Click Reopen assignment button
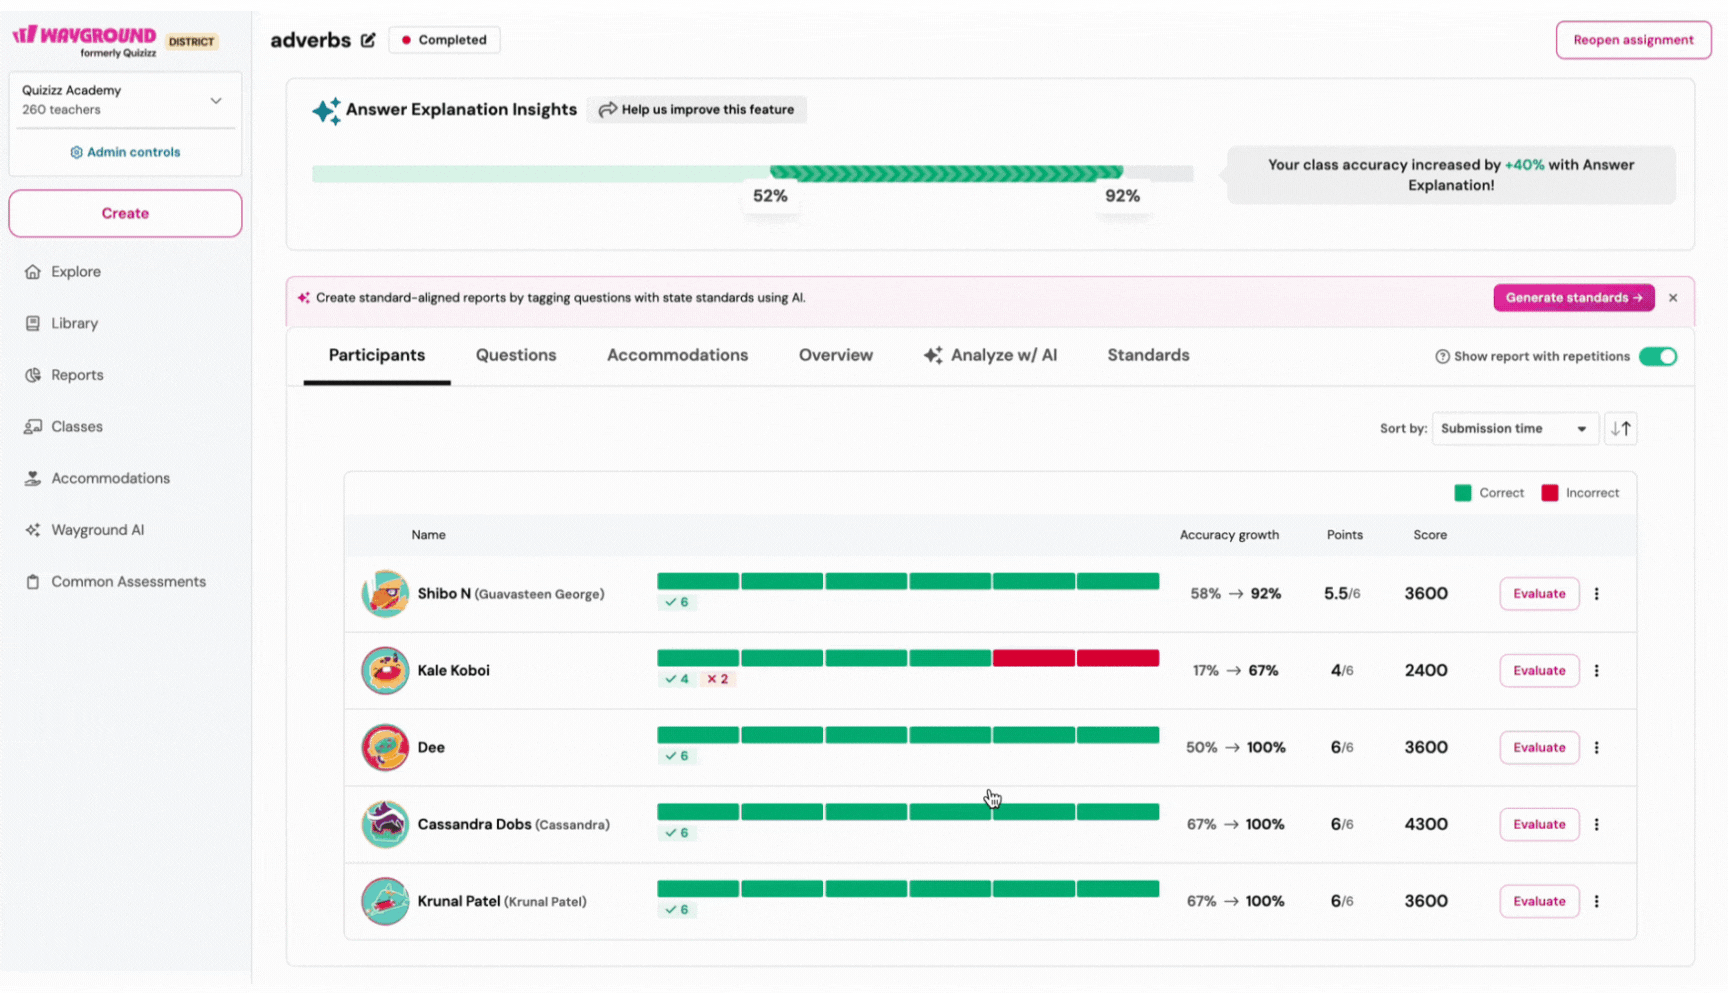The height and width of the screenshot is (993, 1728). [1633, 40]
